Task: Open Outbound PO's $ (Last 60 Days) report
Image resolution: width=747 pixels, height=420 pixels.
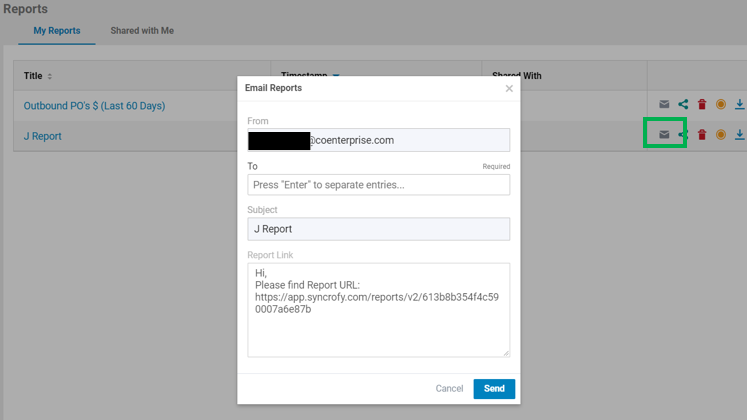Action: pyautogui.click(x=94, y=106)
